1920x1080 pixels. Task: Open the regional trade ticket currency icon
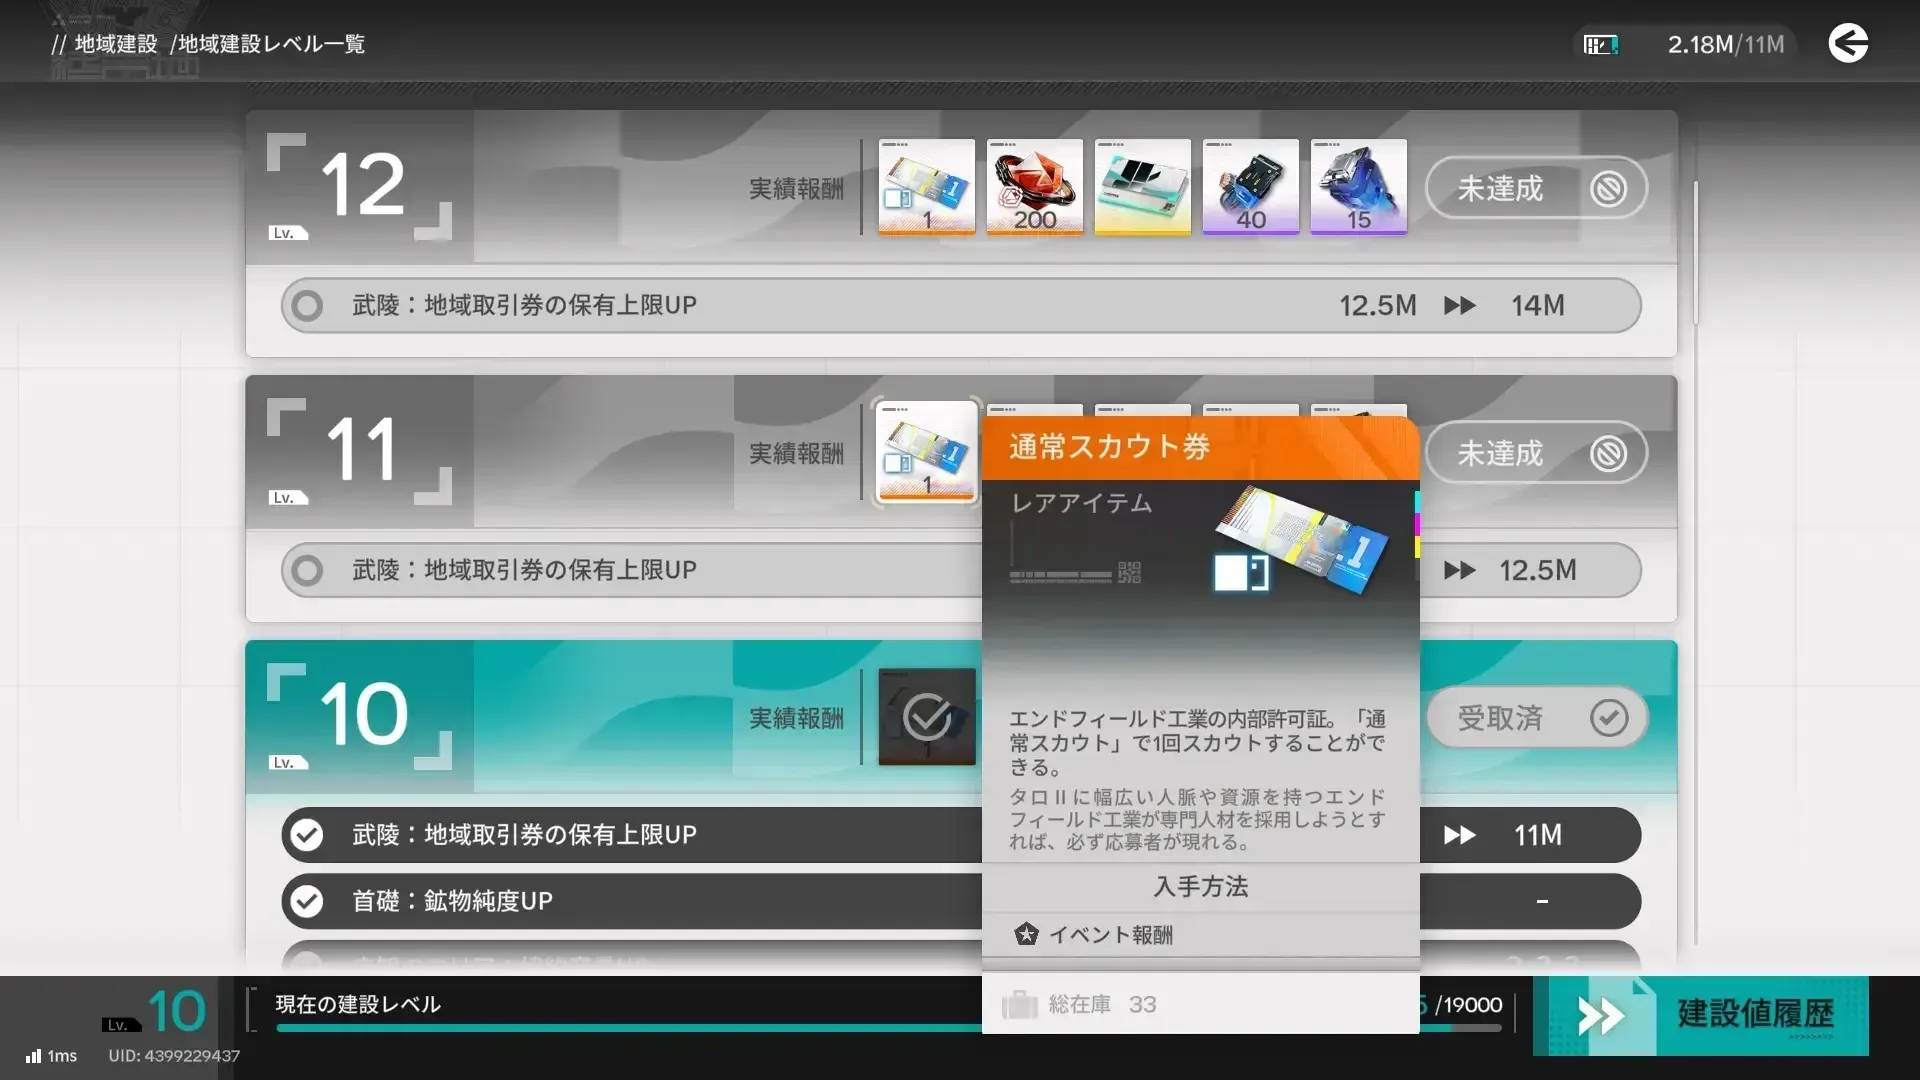pyautogui.click(x=1601, y=45)
